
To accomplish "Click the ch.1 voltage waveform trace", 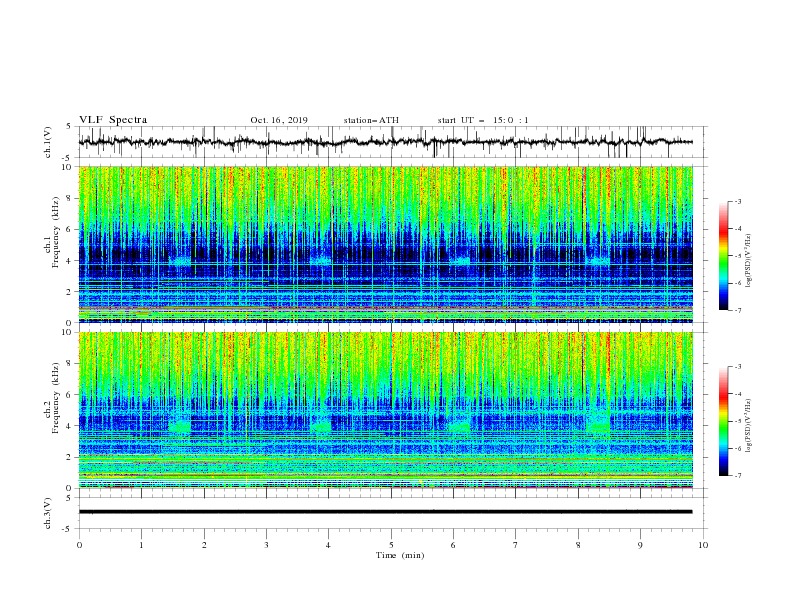I will pos(385,142).
